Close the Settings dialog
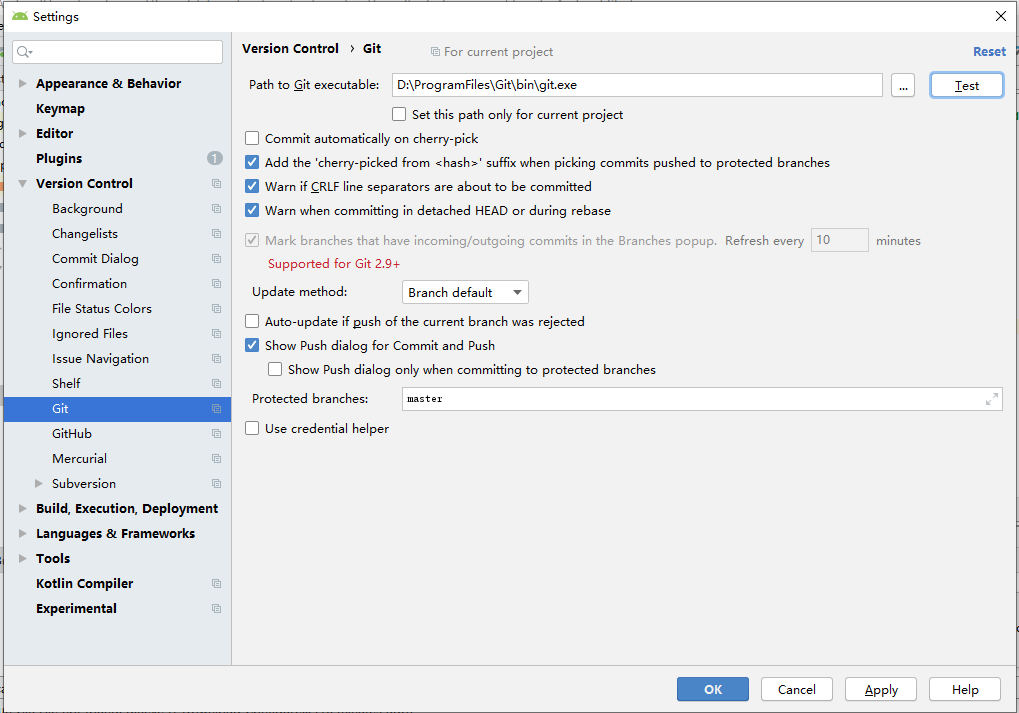Image resolution: width=1019 pixels, height=713 pixels. [1001, 16]
